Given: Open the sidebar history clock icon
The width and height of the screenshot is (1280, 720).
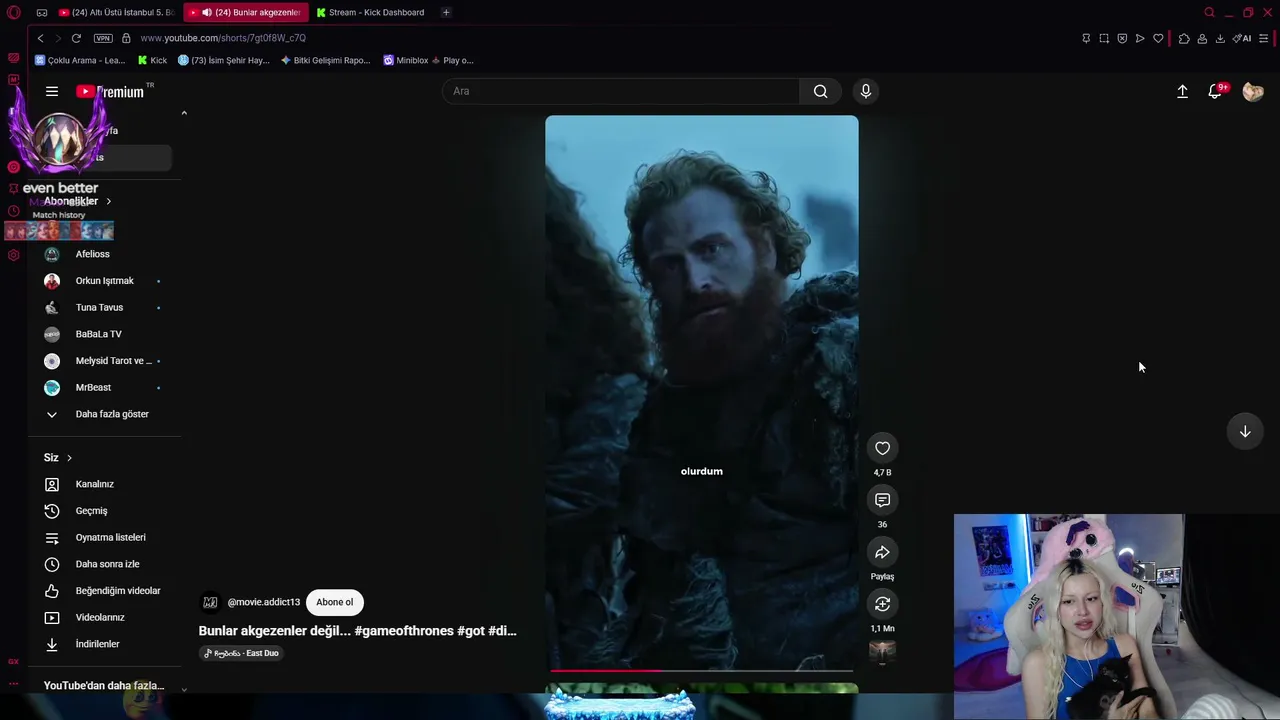Looking at the screenshot, I should (x=13, y=211).
